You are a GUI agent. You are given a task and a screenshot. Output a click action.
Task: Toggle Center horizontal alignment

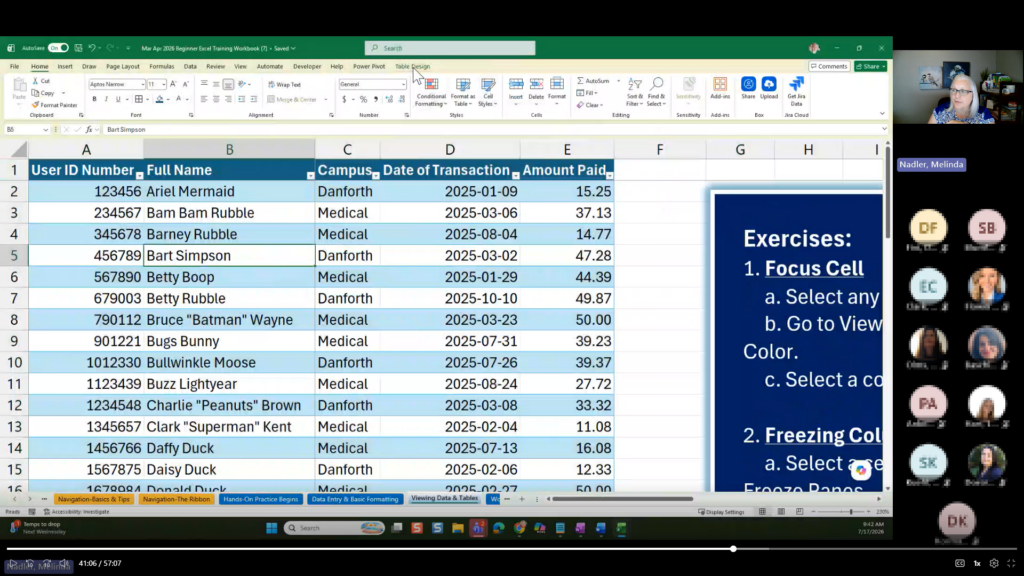coord(216,99)
